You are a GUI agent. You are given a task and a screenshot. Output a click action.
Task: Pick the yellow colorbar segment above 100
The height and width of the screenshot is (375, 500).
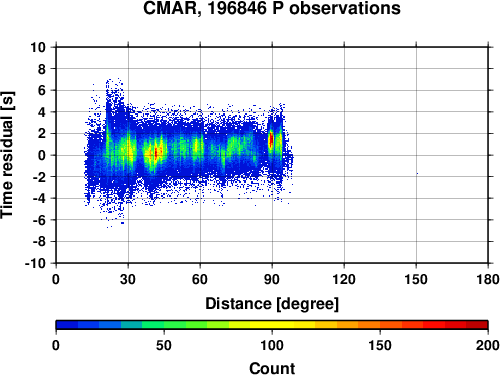(x=282, y=325)
